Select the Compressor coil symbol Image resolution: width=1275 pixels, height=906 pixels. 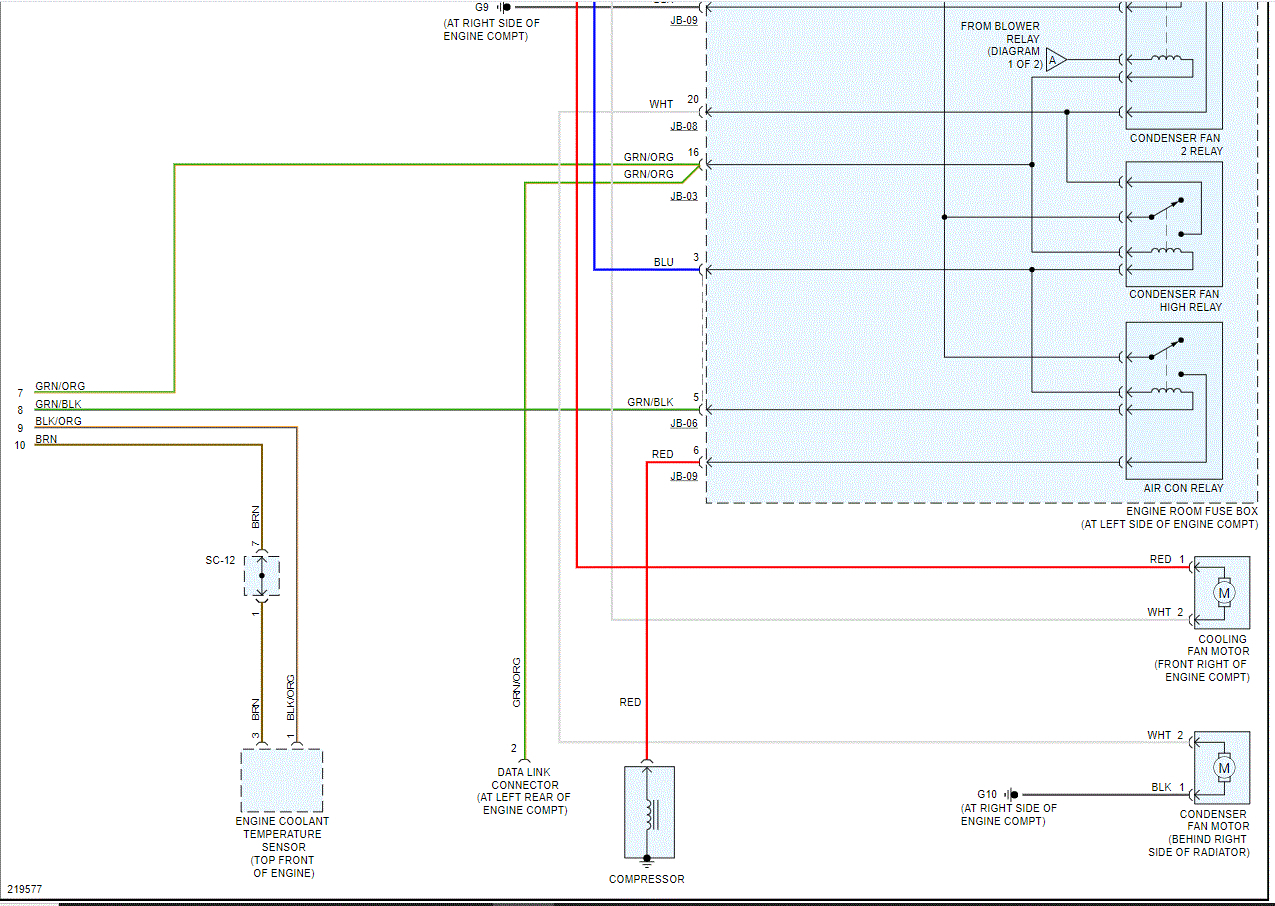click(x=649, y=812)
